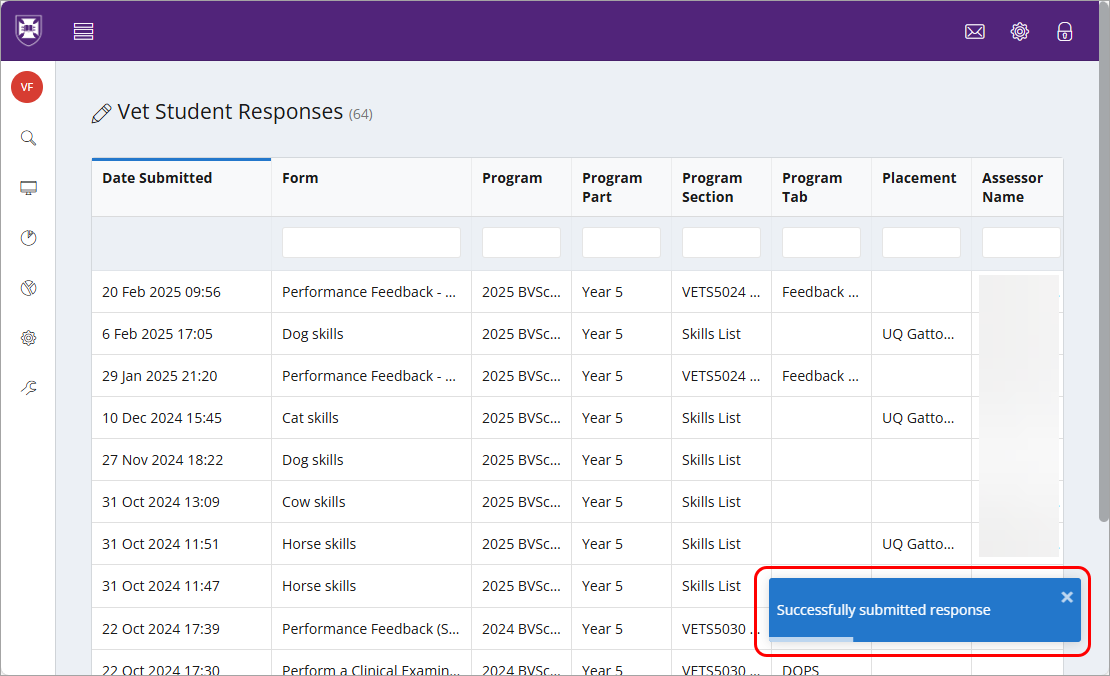Open the pie chart sidebar icon
The height and width of the screenshot is (676, 1110).
click(28, 238)
